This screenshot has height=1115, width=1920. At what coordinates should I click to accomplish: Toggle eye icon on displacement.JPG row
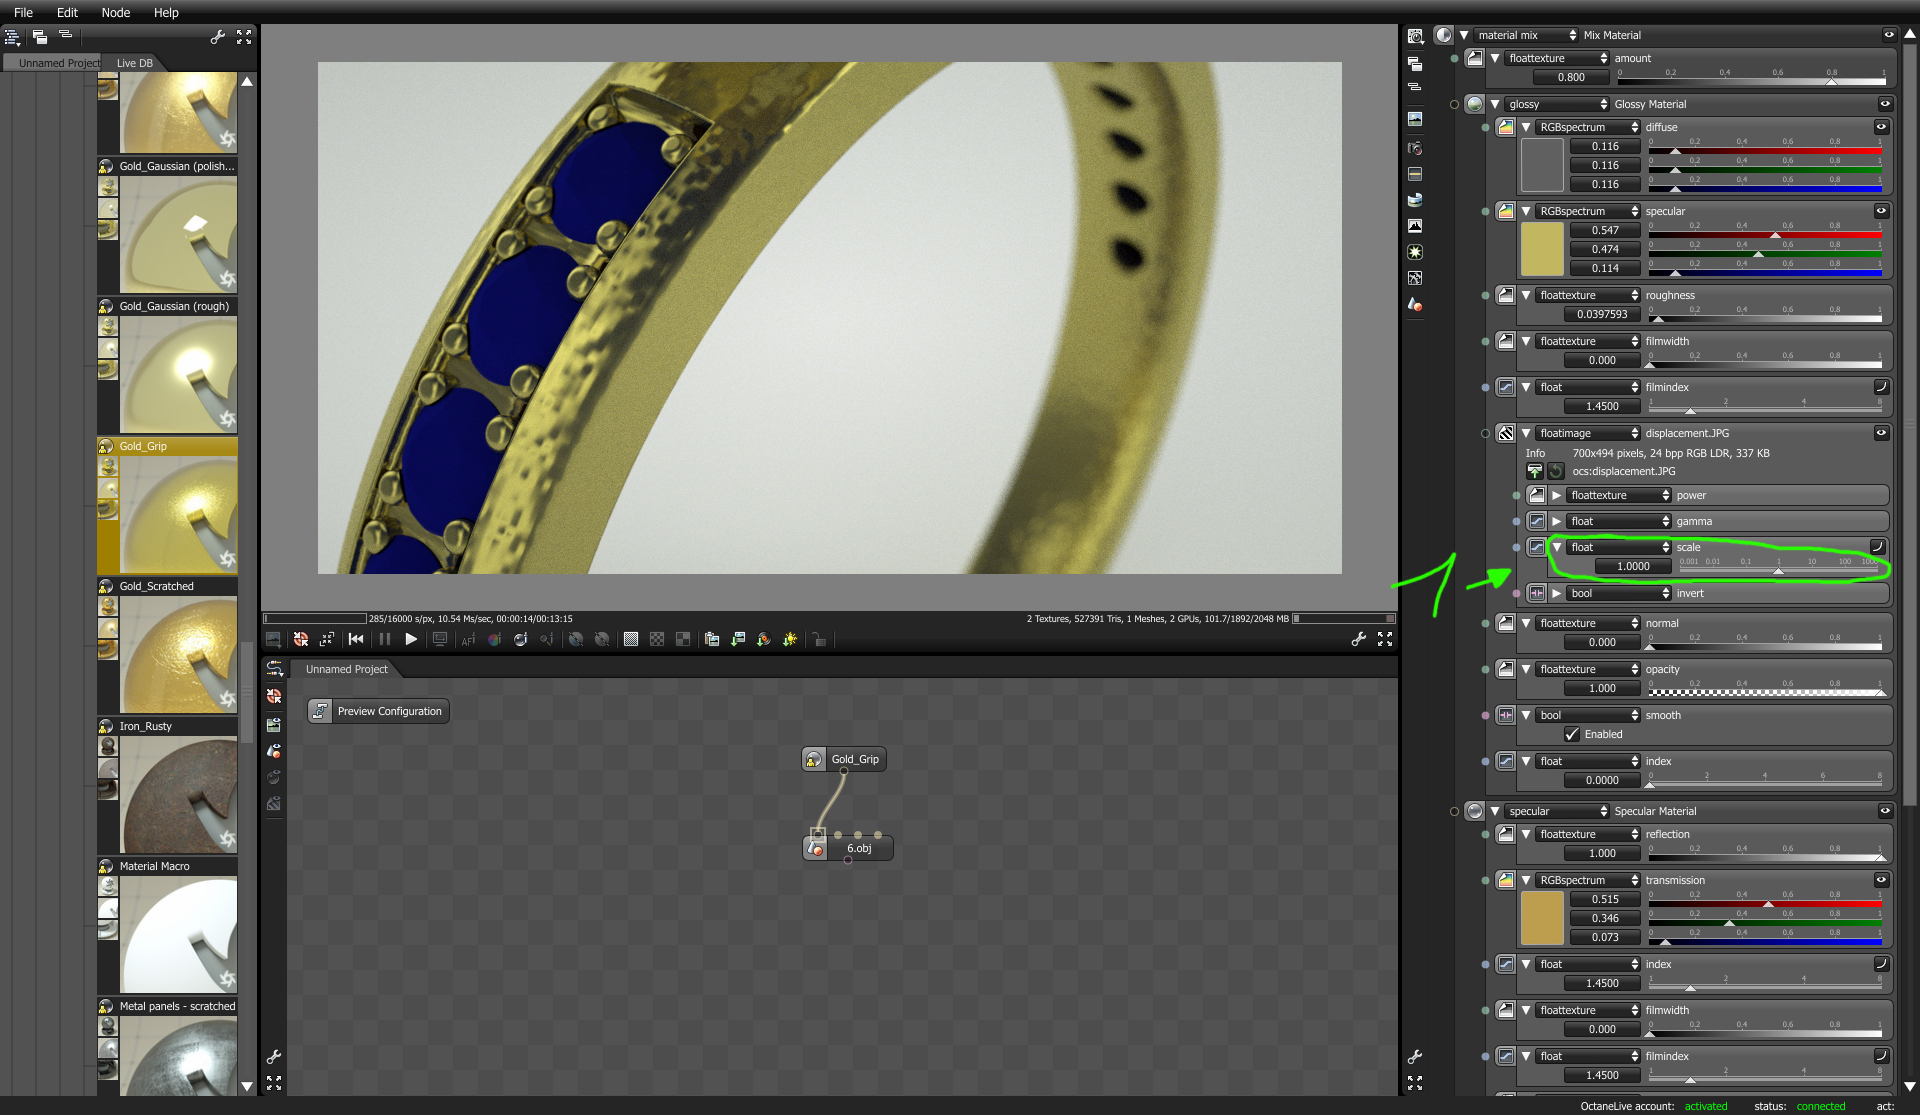(1881, 433)
